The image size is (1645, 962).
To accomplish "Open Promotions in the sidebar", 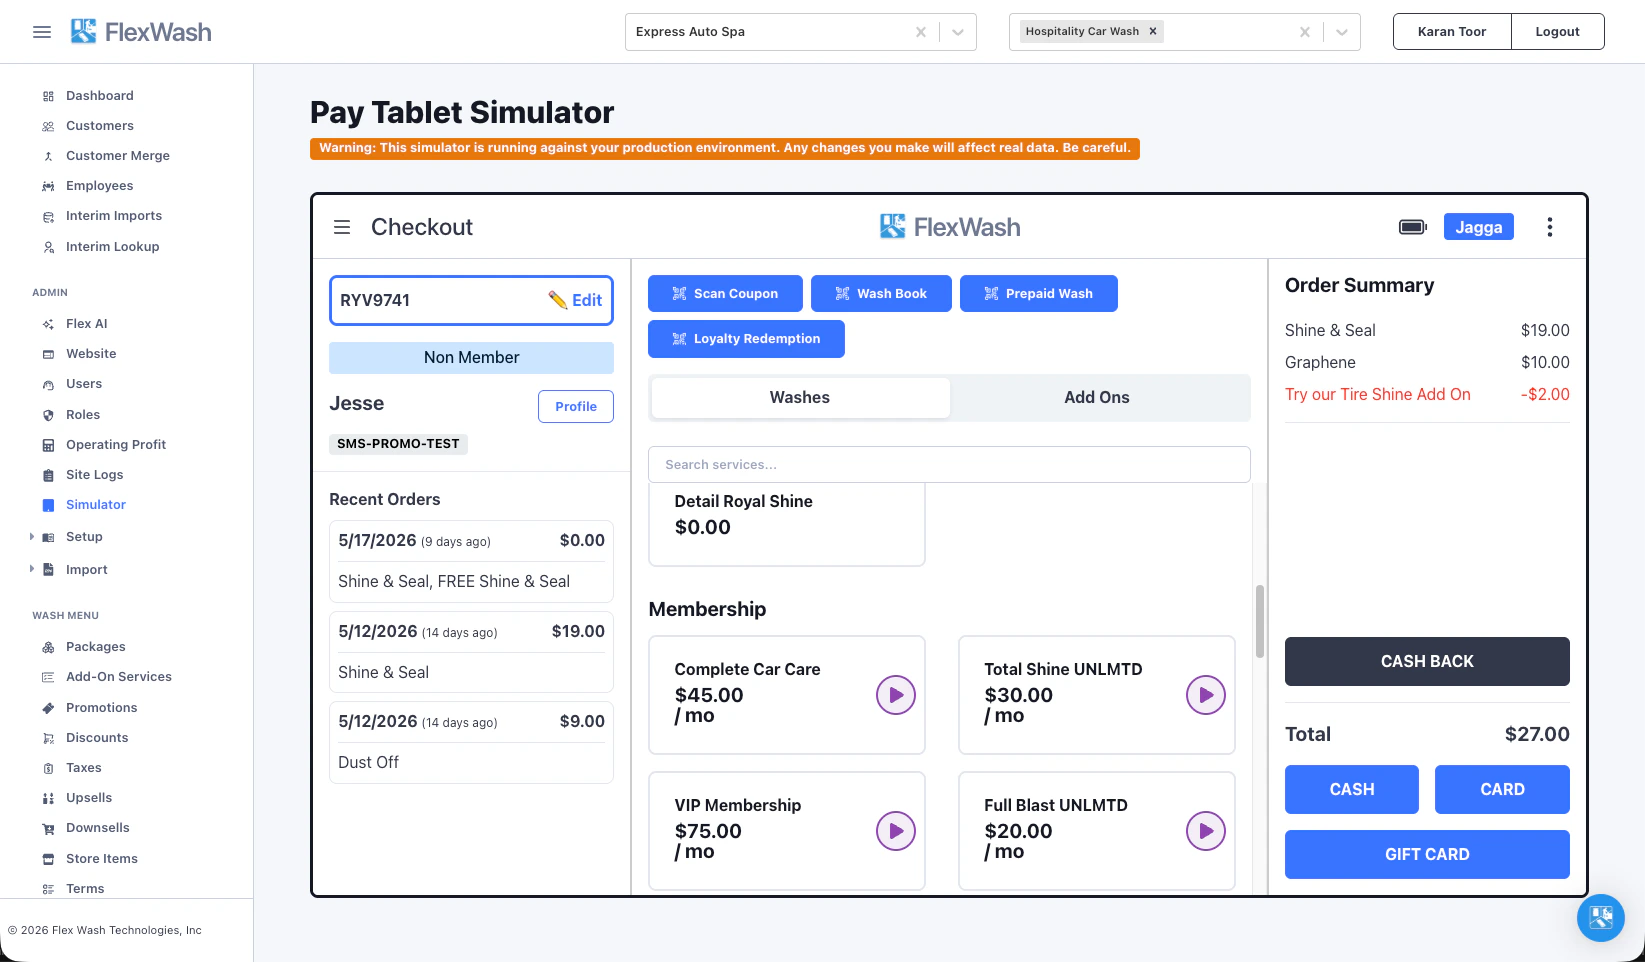I will click(102, 708).
